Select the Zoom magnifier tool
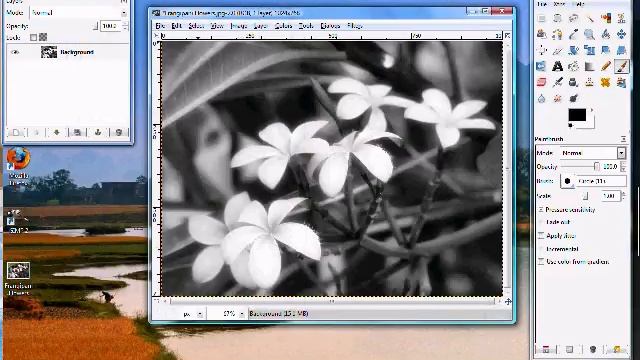Screen dimensions: 640x360 point(589,34)
